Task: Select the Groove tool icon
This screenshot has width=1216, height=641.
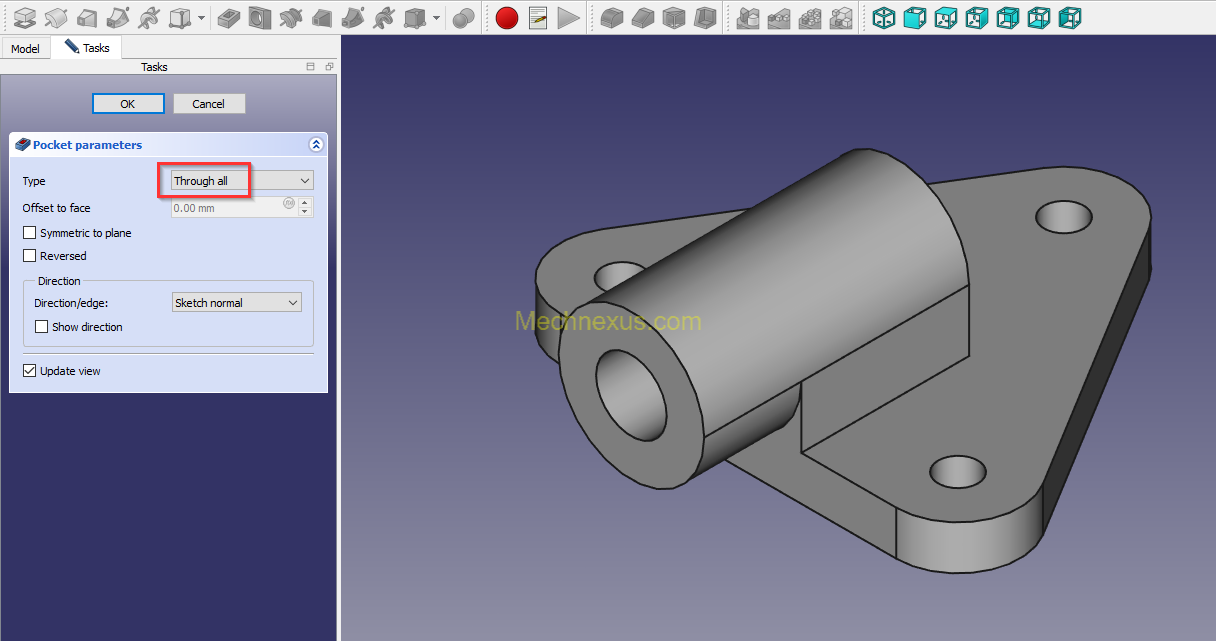Action: pos(291,17)
